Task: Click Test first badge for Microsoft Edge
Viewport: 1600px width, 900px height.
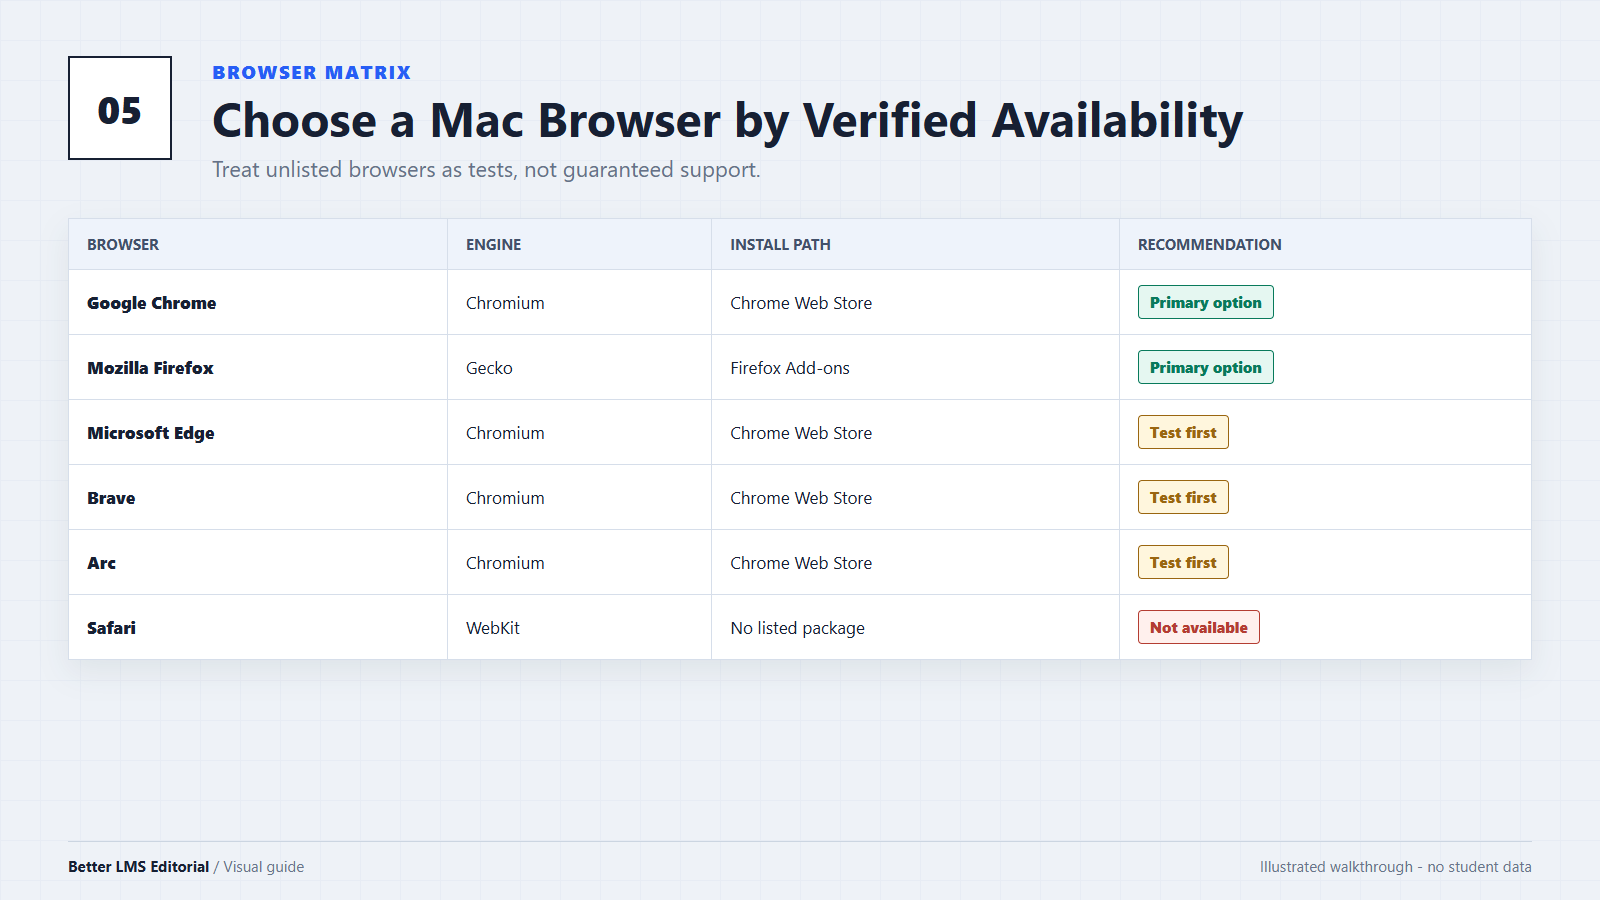Action: 1183,432
